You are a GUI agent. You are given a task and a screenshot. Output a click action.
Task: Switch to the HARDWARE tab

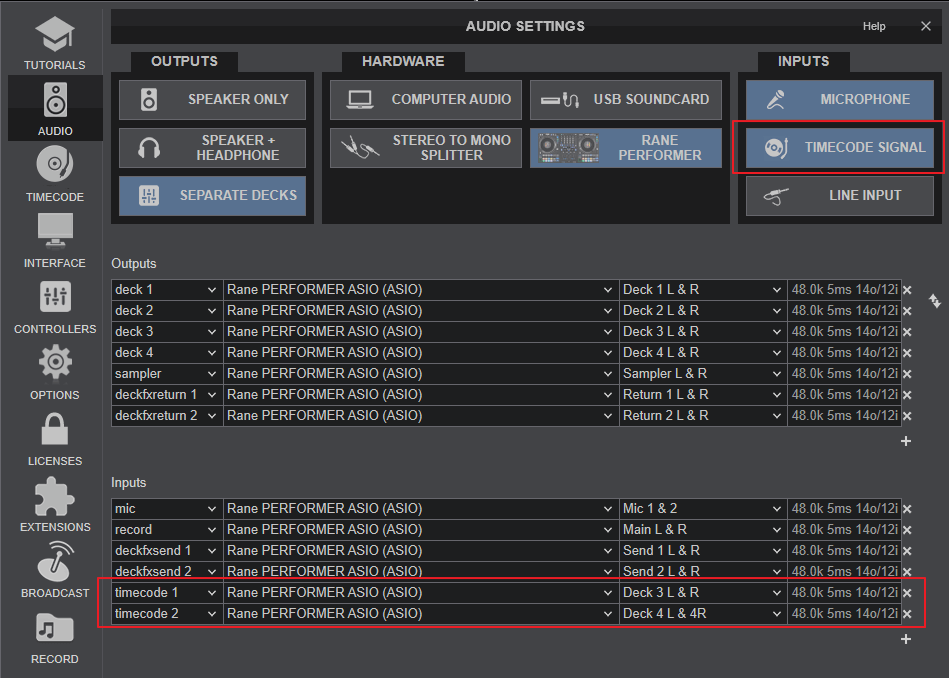click(x=403, y=61)
